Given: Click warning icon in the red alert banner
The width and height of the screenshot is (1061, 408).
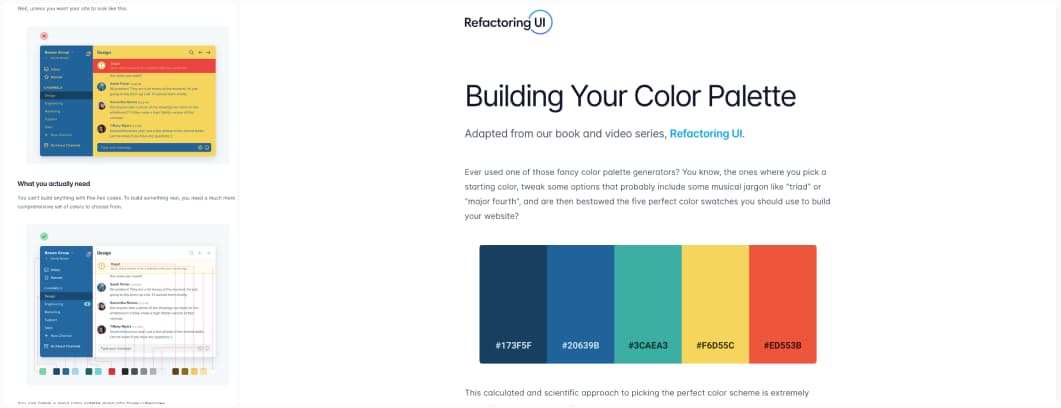Looking at the screenshot, I should pyautogui.click(x=102, y=66).
